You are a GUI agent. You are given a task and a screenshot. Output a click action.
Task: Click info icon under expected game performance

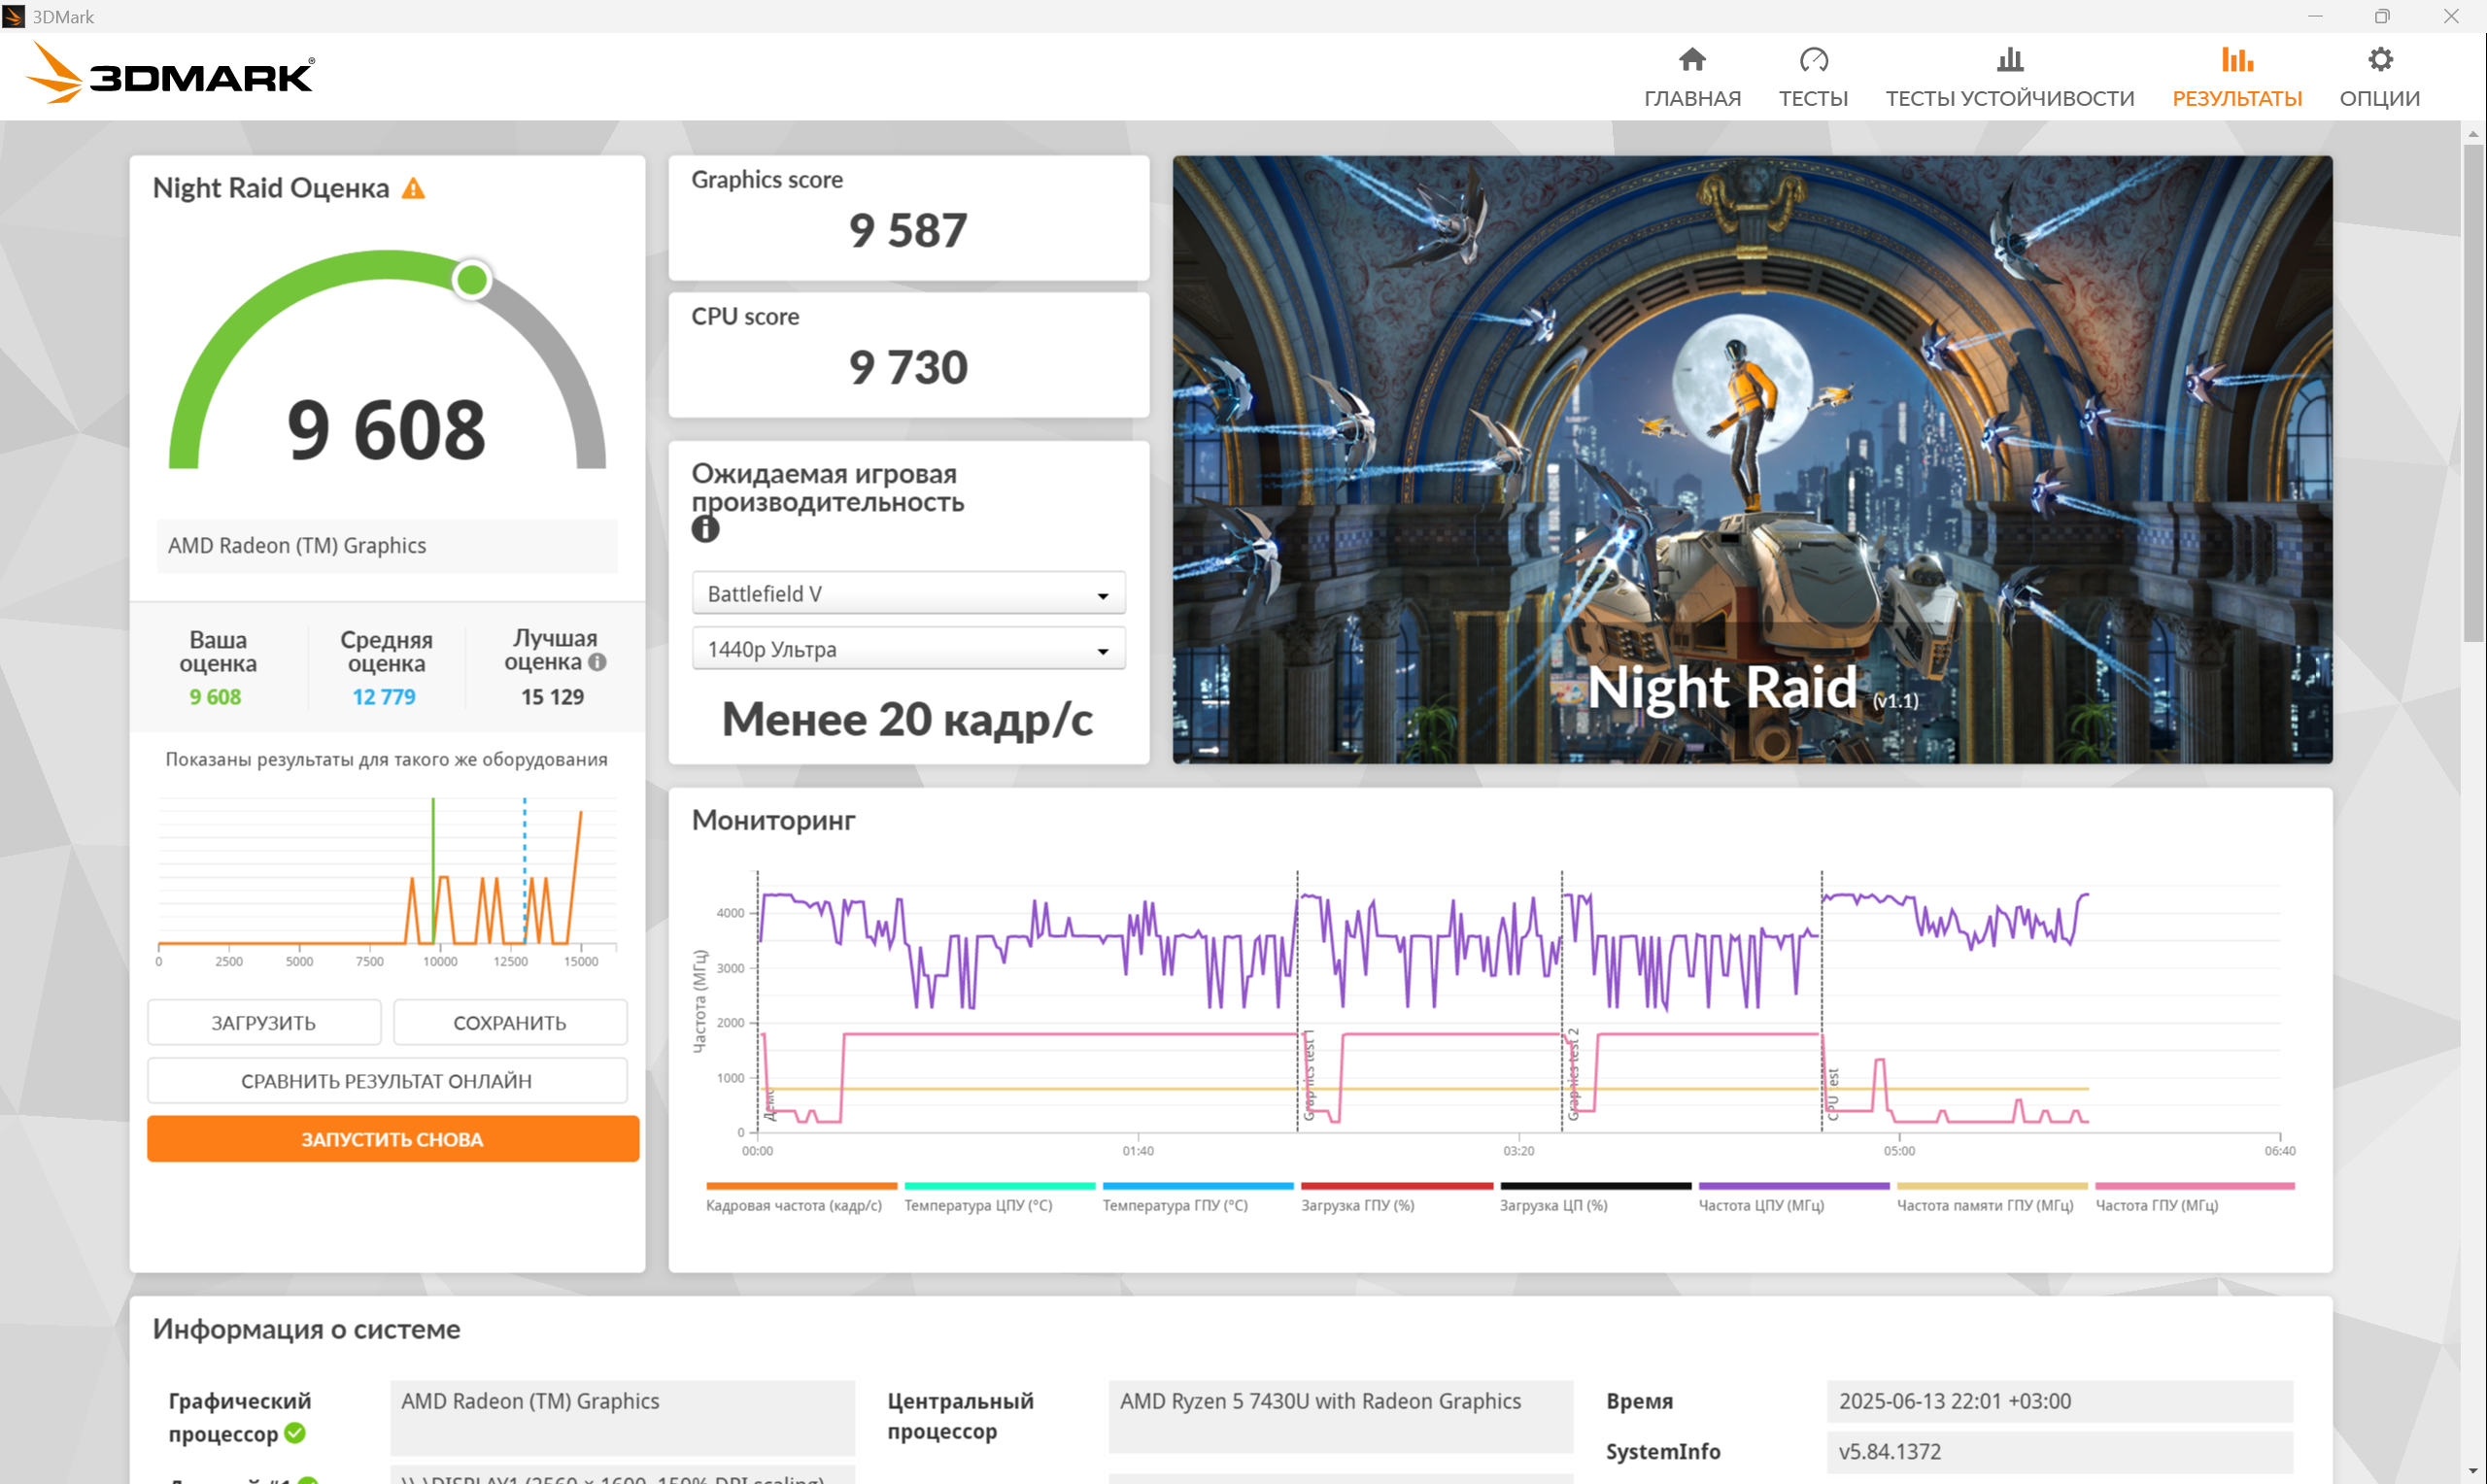[x=705, y=529]
